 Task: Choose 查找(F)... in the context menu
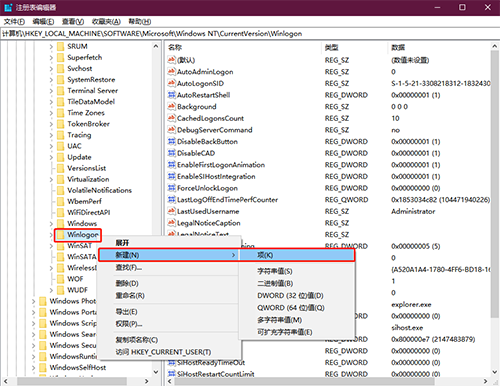[x=169, y=267]
